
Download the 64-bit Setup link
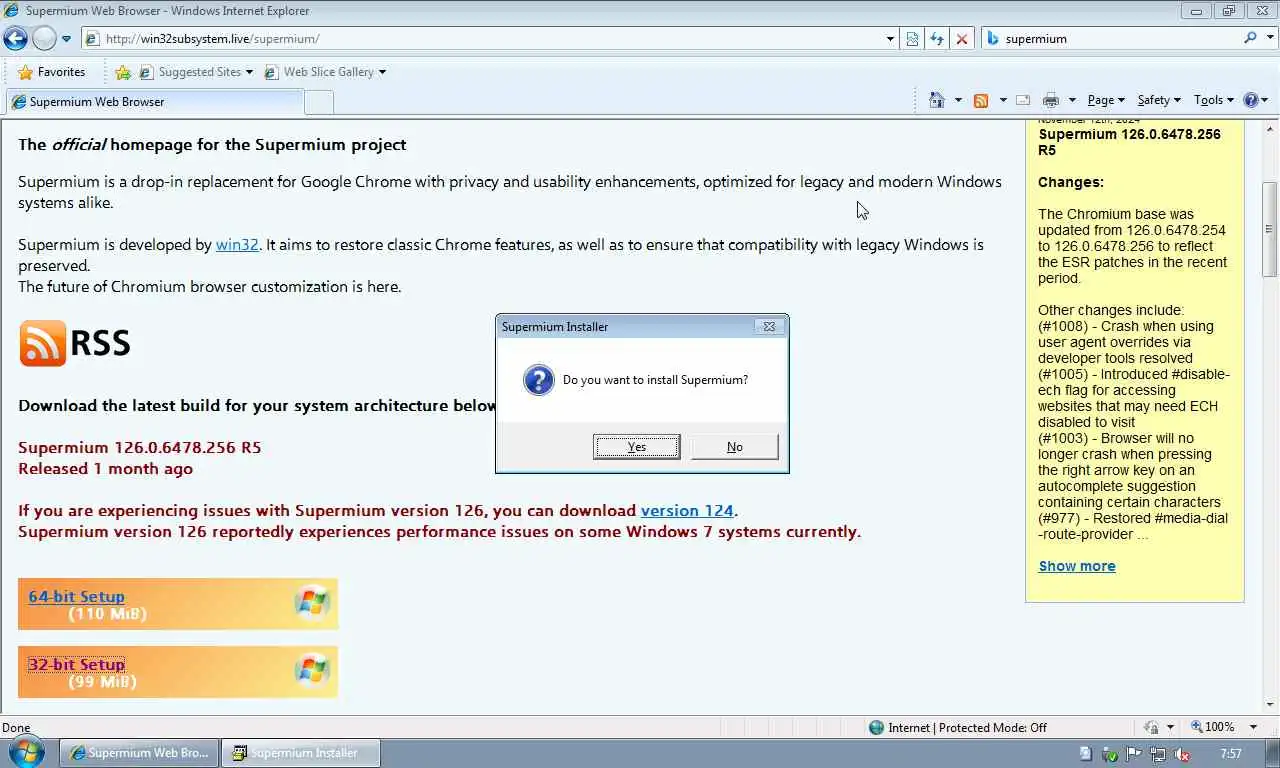(x=77, y=596)
